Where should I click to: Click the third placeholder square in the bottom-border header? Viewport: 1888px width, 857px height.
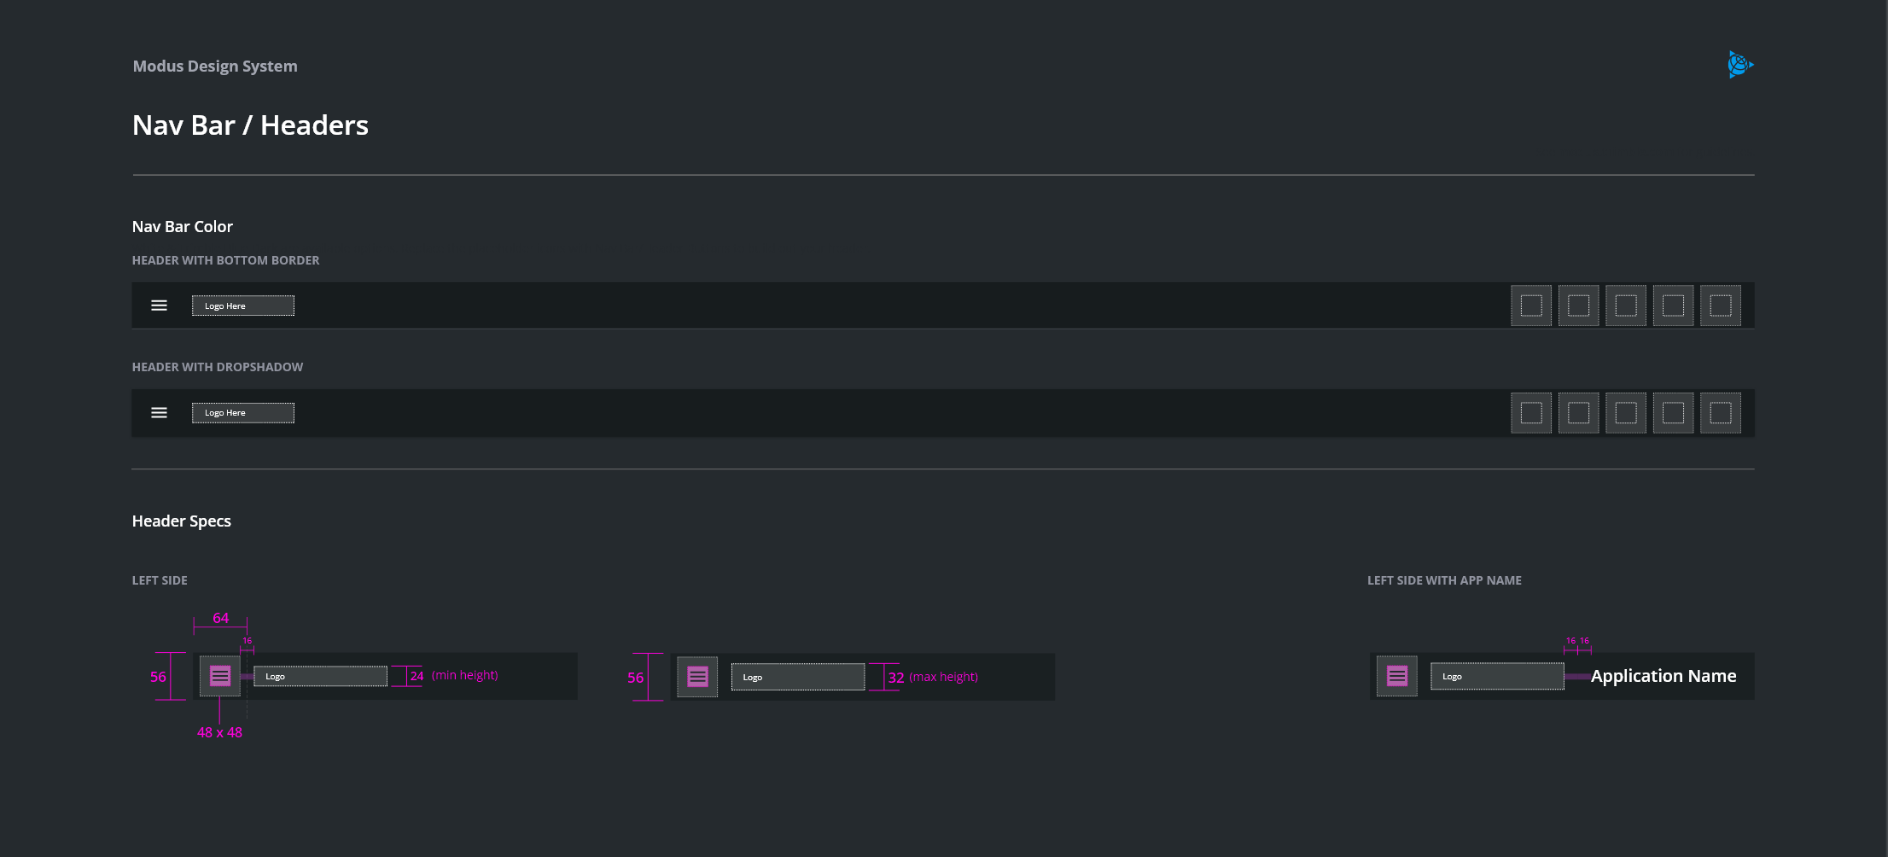1625,305
